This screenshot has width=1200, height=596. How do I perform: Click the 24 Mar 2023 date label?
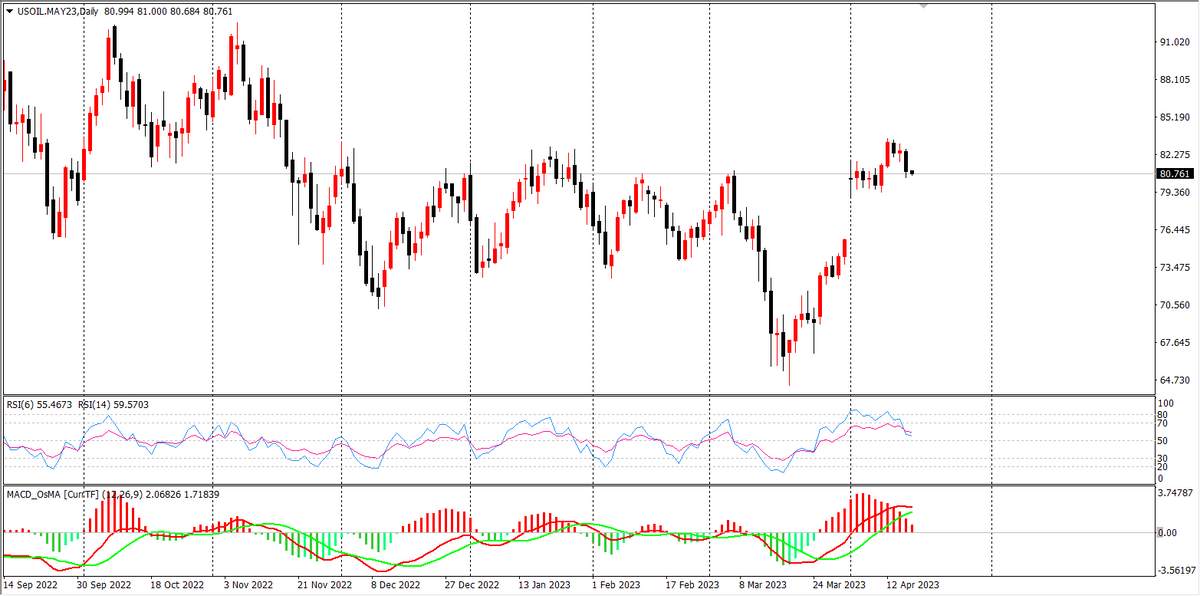(840, 584)
